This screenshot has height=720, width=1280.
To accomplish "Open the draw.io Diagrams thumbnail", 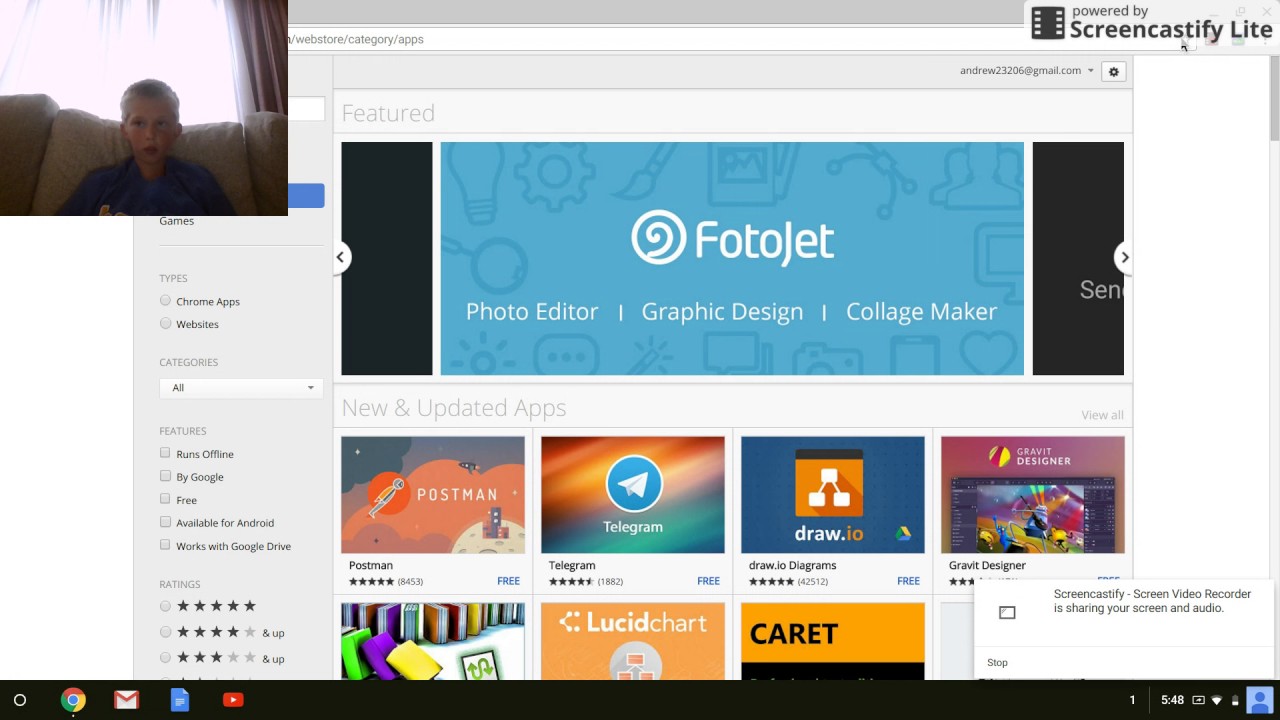I will pyautogui.click(x=833, y=494).
